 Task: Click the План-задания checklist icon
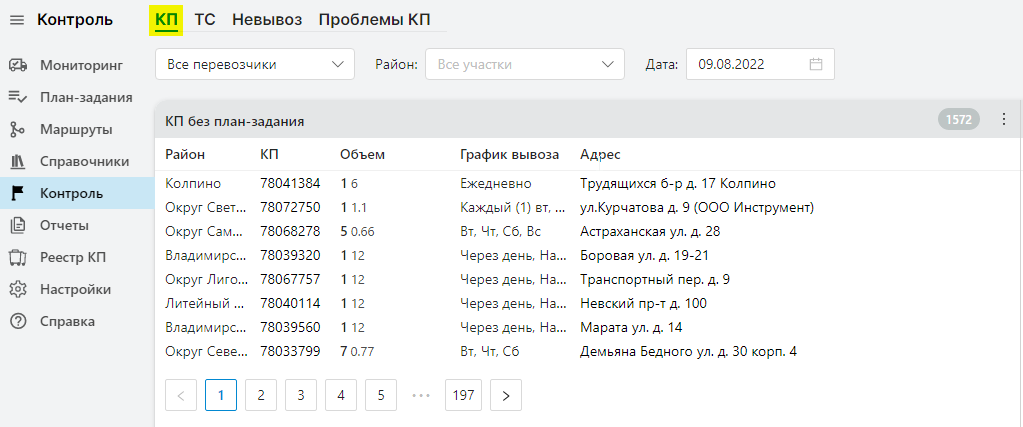17,97
